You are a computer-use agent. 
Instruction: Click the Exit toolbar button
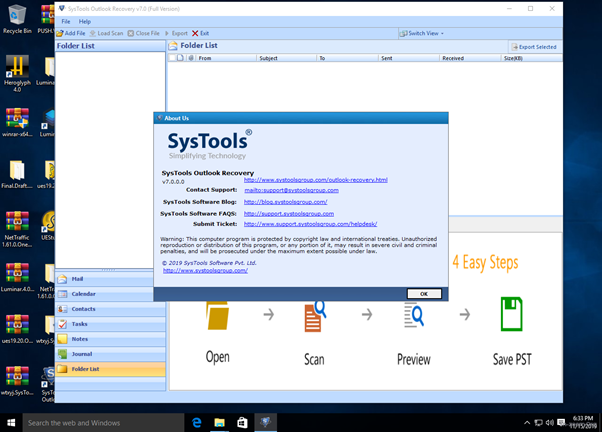pos(200,33)
